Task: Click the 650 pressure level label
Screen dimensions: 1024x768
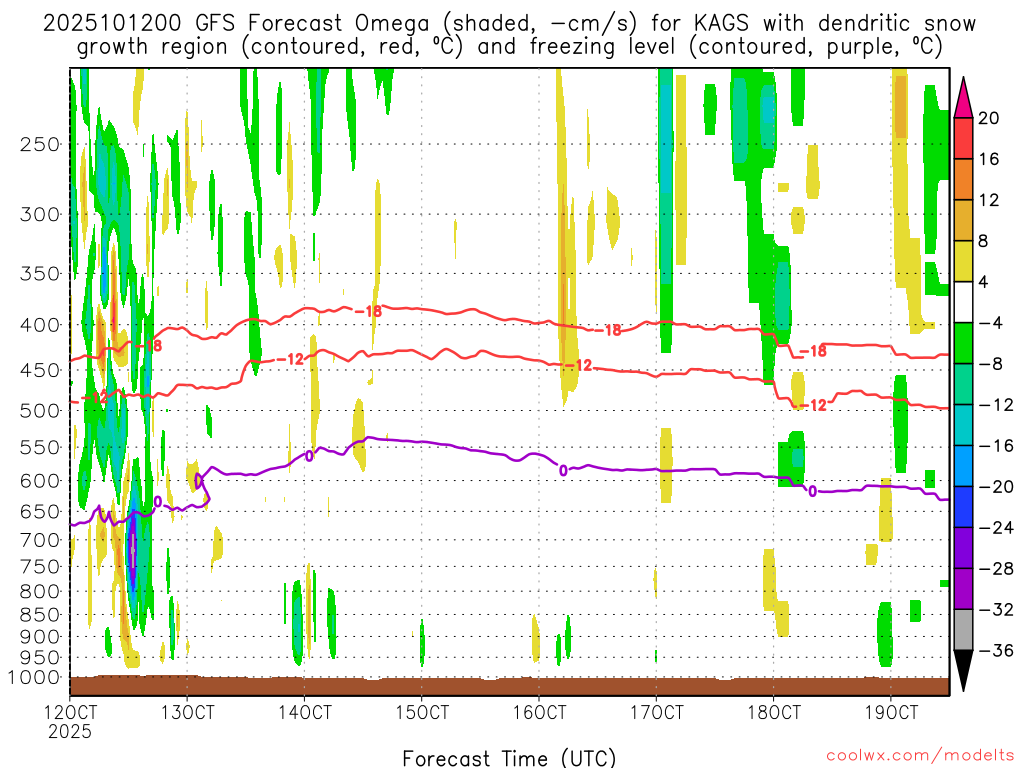Action: (x=40, y=511)
